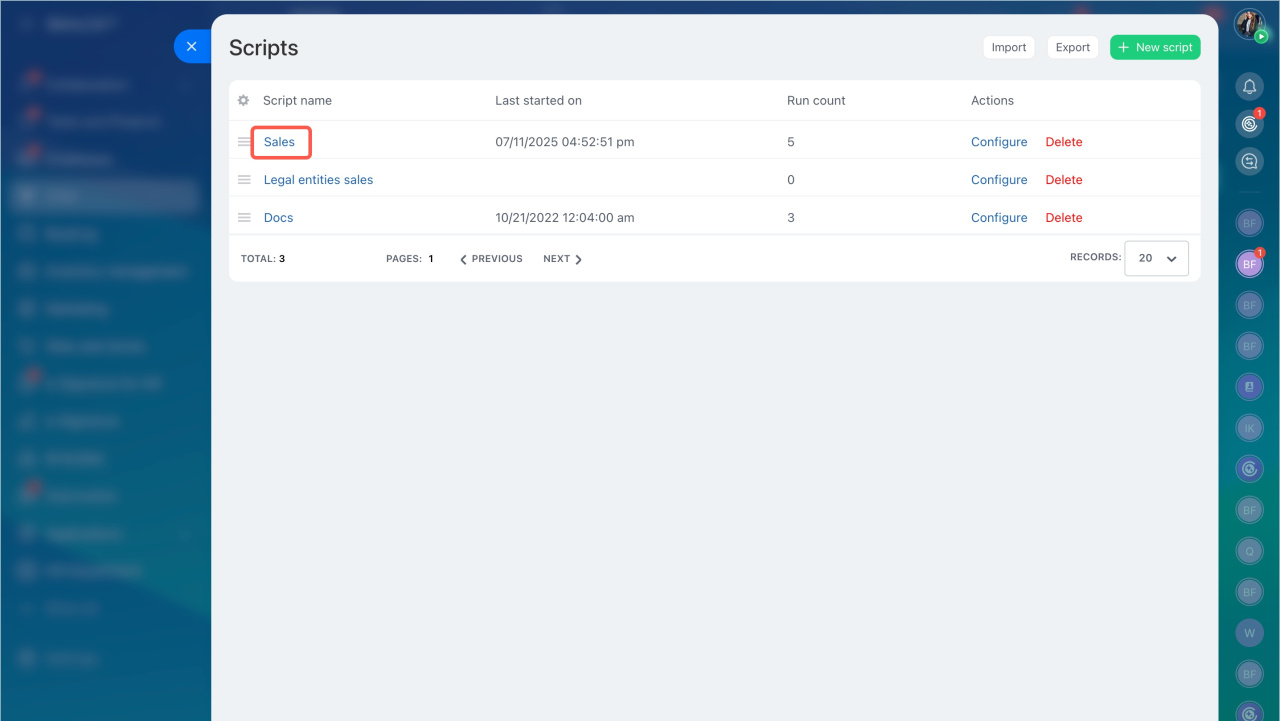Click the Import button
Image resolution: width=1280 pixels, height=721 pixels.
pyautogui.click(x=1009, y=47)
